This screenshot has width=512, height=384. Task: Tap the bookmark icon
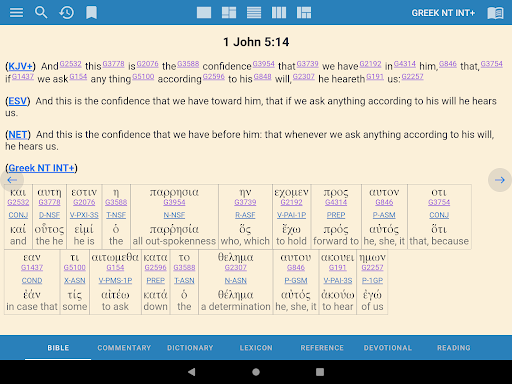coord(91,13)
